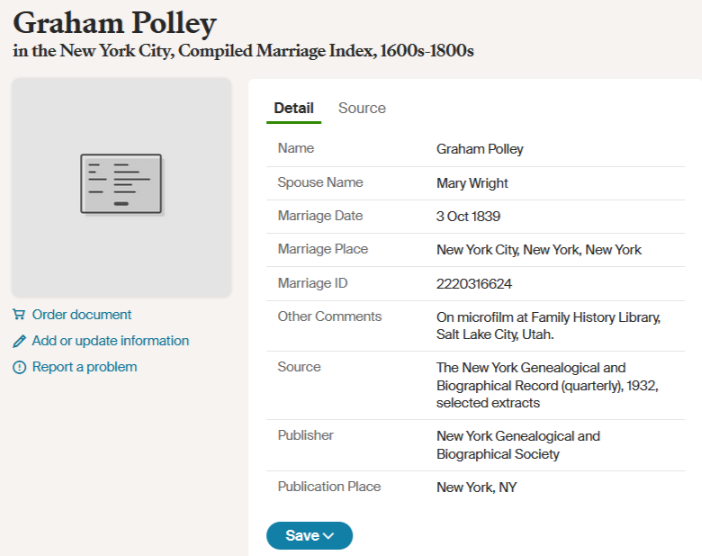Open Add or update information link
The height and width of the screenshot is (556, 702).
coord(110,341)
